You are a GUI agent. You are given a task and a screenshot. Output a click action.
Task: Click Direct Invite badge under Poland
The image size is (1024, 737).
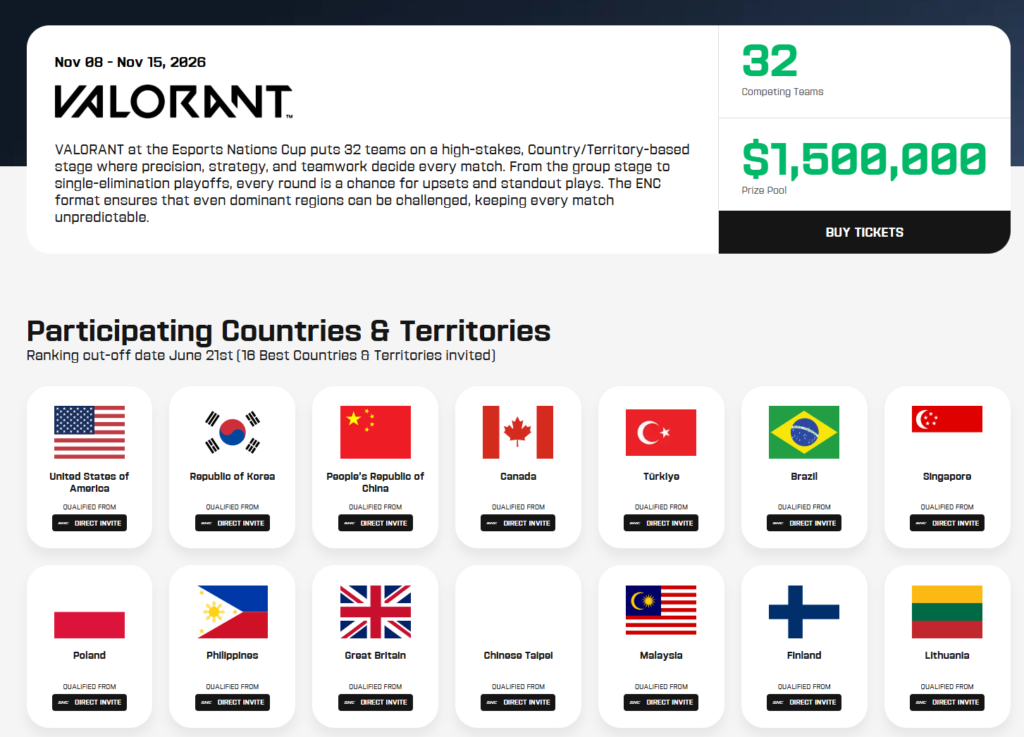pos(89,702)
